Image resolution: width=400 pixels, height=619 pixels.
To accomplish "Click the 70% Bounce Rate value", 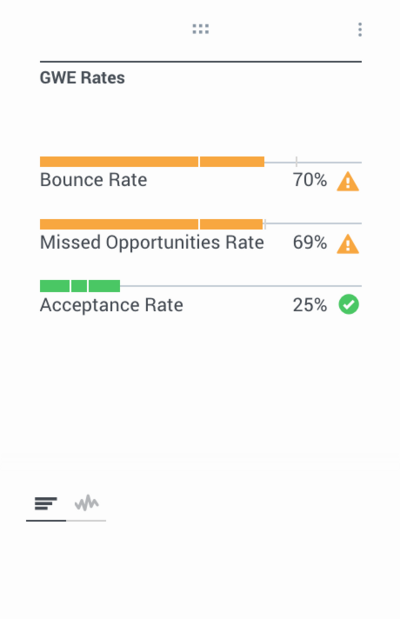I will pos(310,180).
